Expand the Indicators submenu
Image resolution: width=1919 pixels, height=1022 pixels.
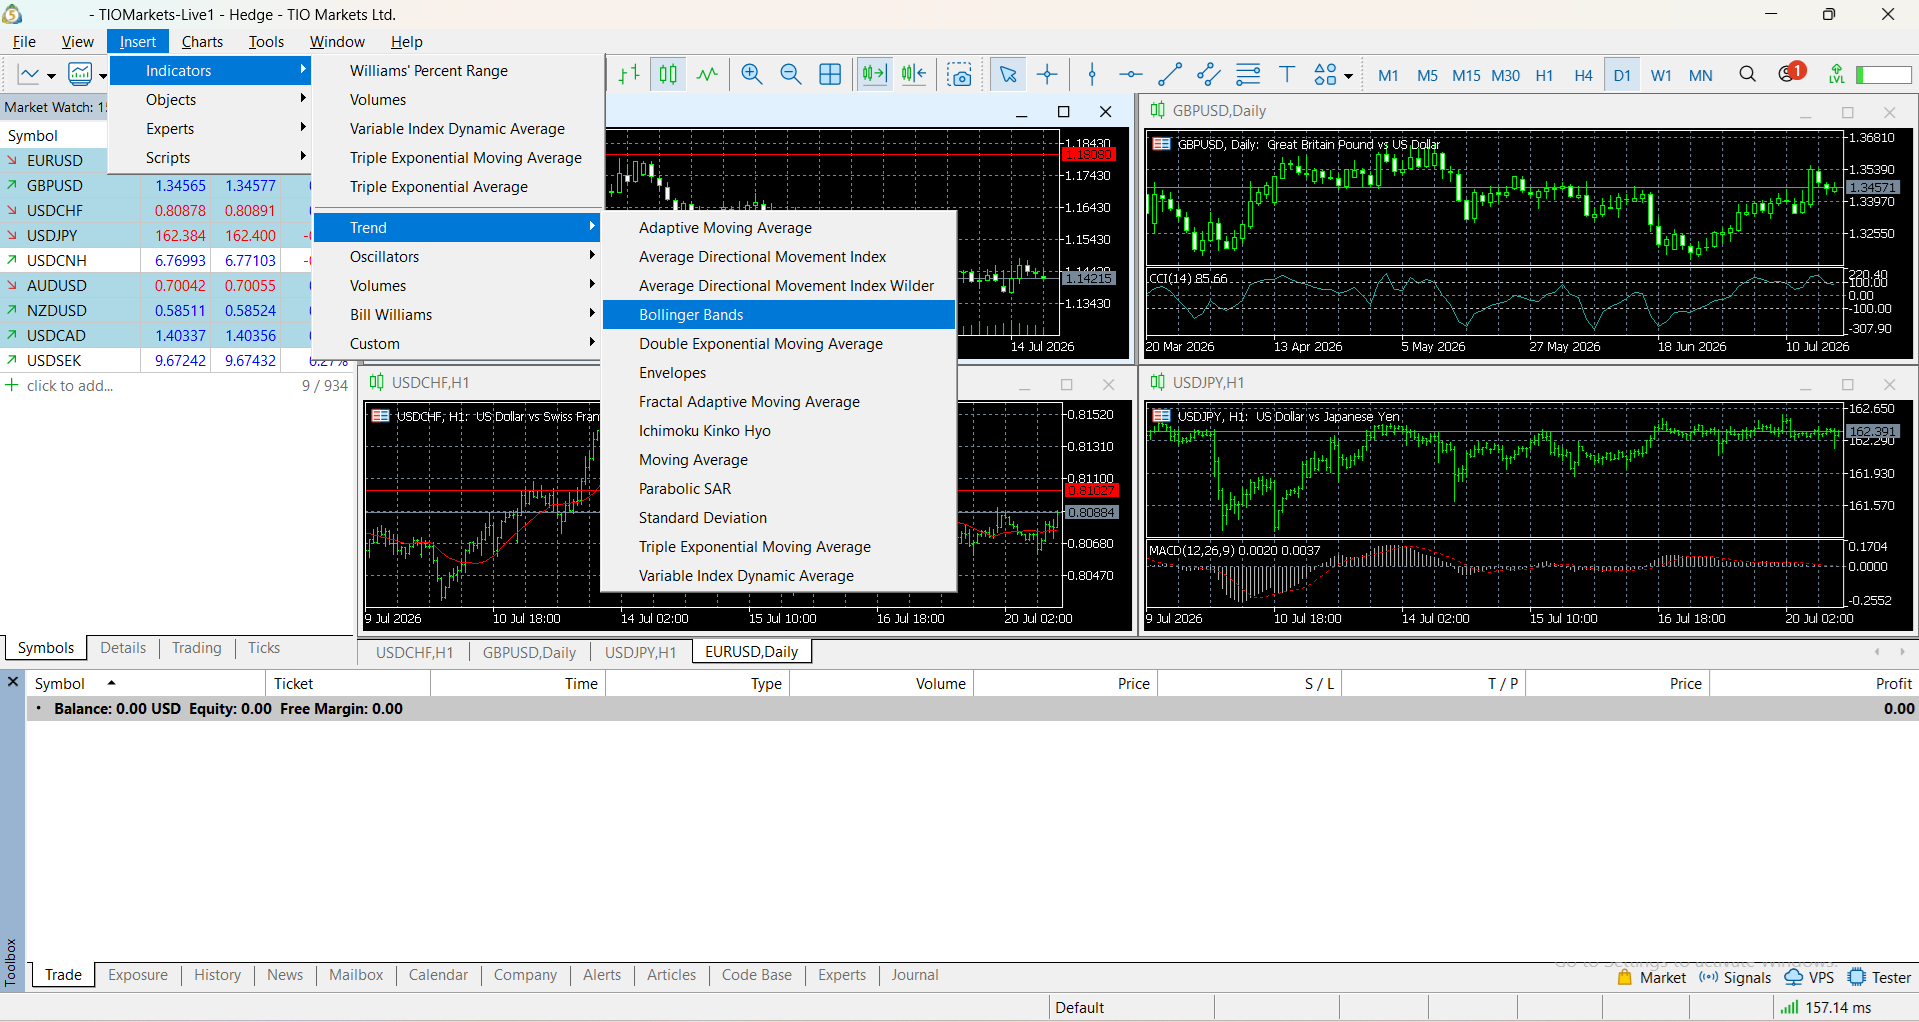coord(210,70)
